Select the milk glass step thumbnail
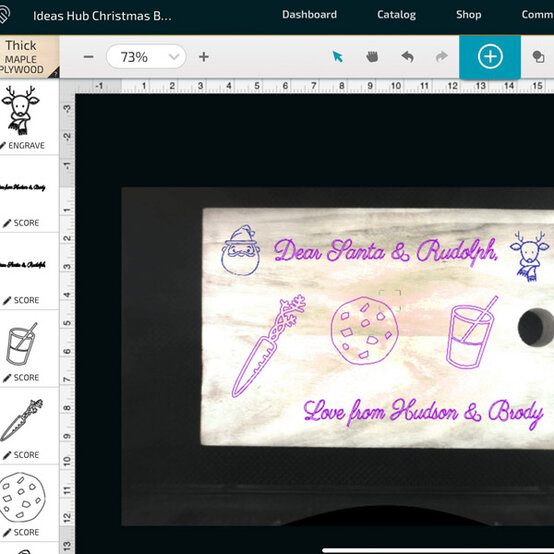 [21, 343]
